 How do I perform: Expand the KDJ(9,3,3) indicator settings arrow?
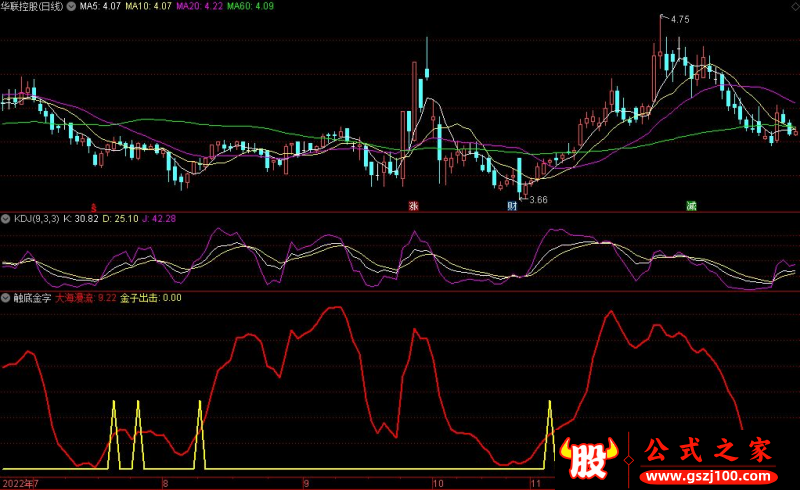click(6, 218)
